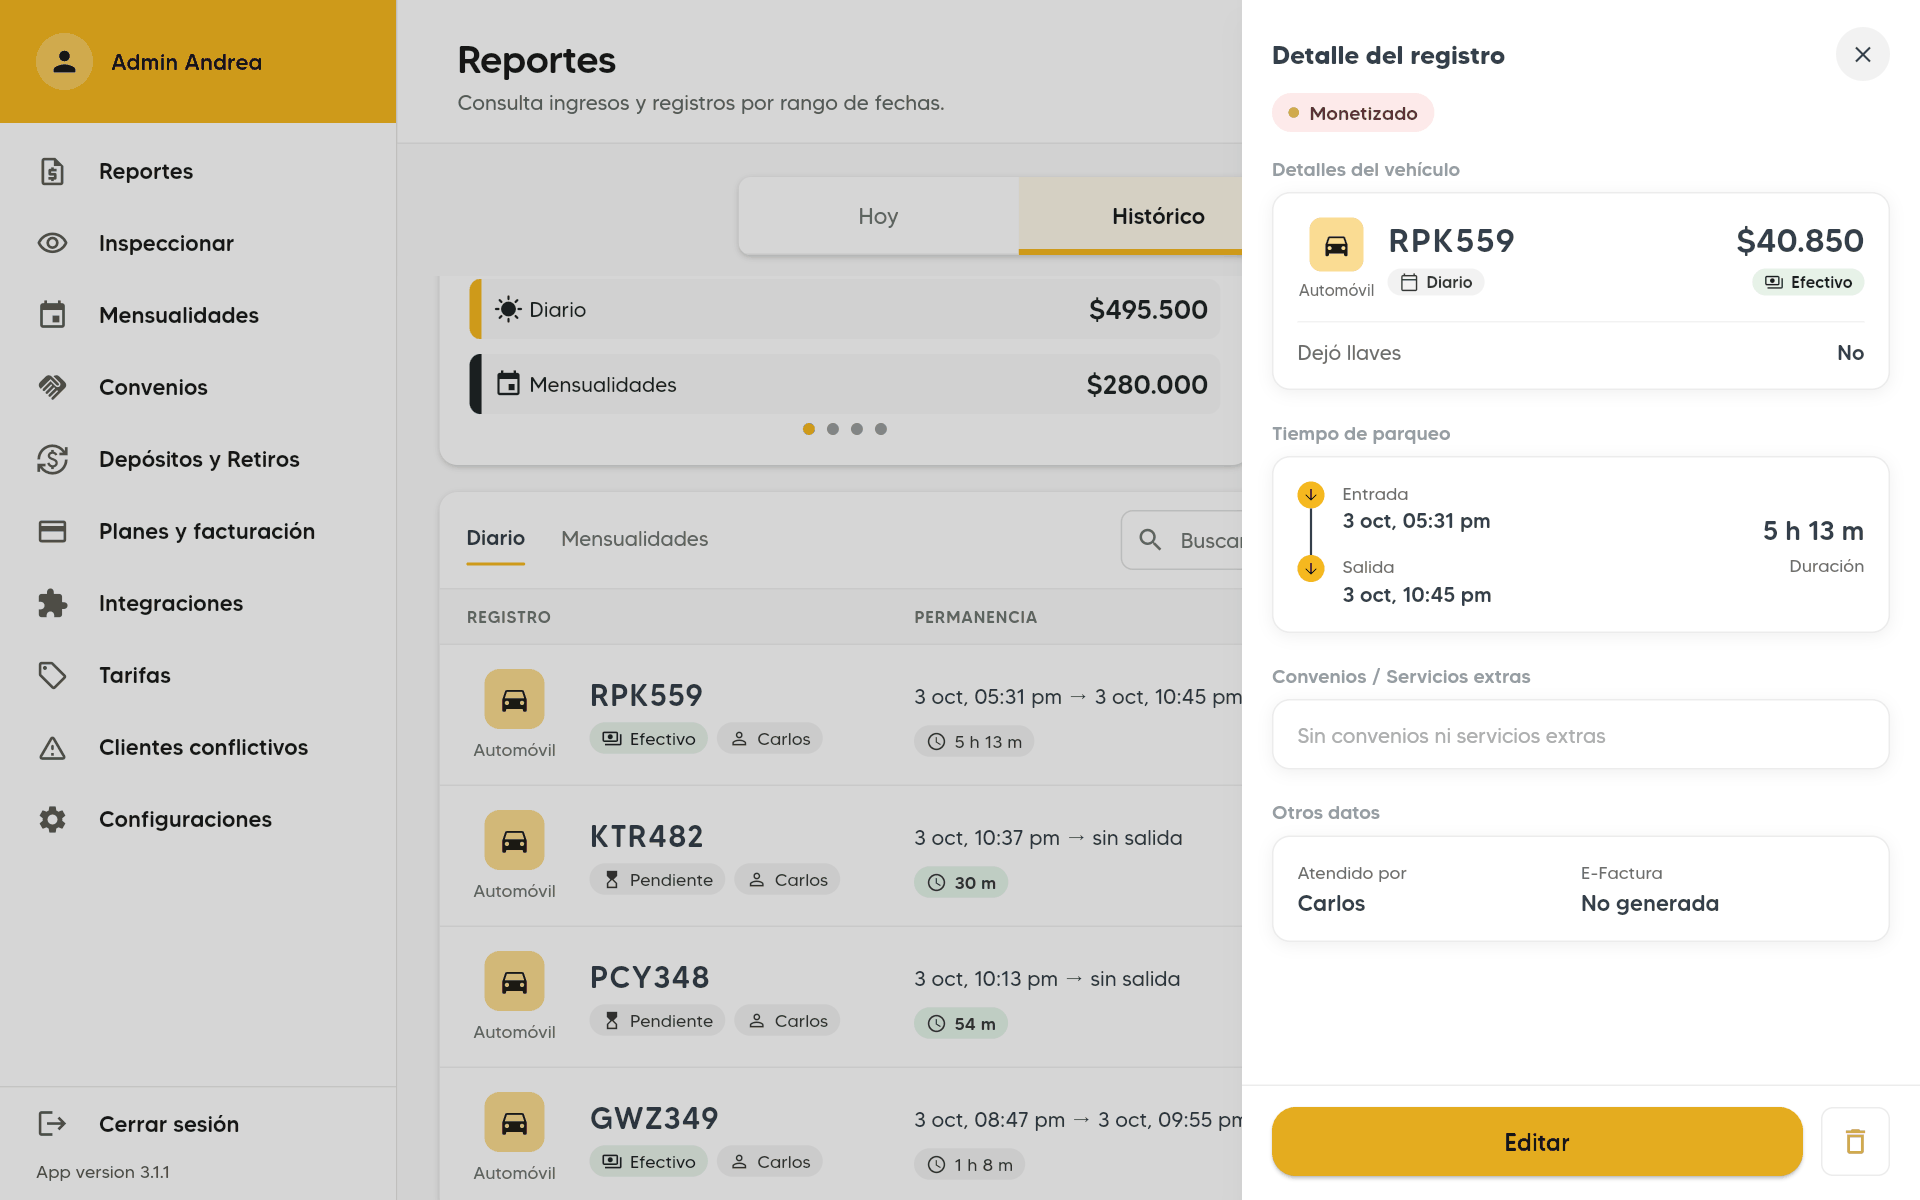
Task: Open Depósitos y Retiros icon
Action: point(52,459)
